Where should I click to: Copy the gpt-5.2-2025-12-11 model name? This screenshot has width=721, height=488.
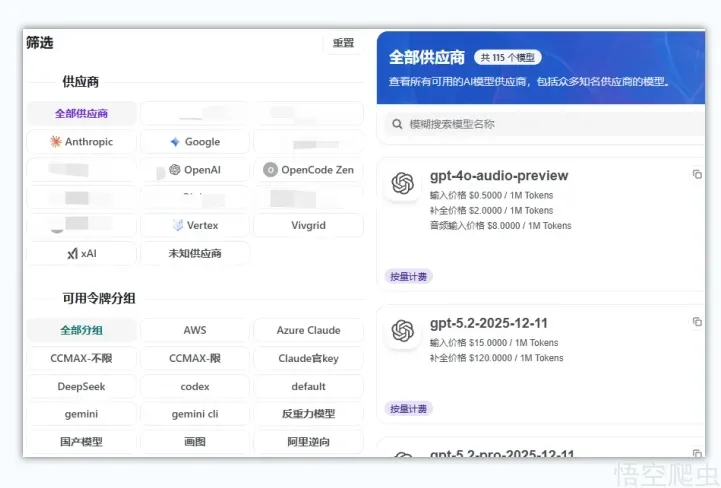pos(697,322)
